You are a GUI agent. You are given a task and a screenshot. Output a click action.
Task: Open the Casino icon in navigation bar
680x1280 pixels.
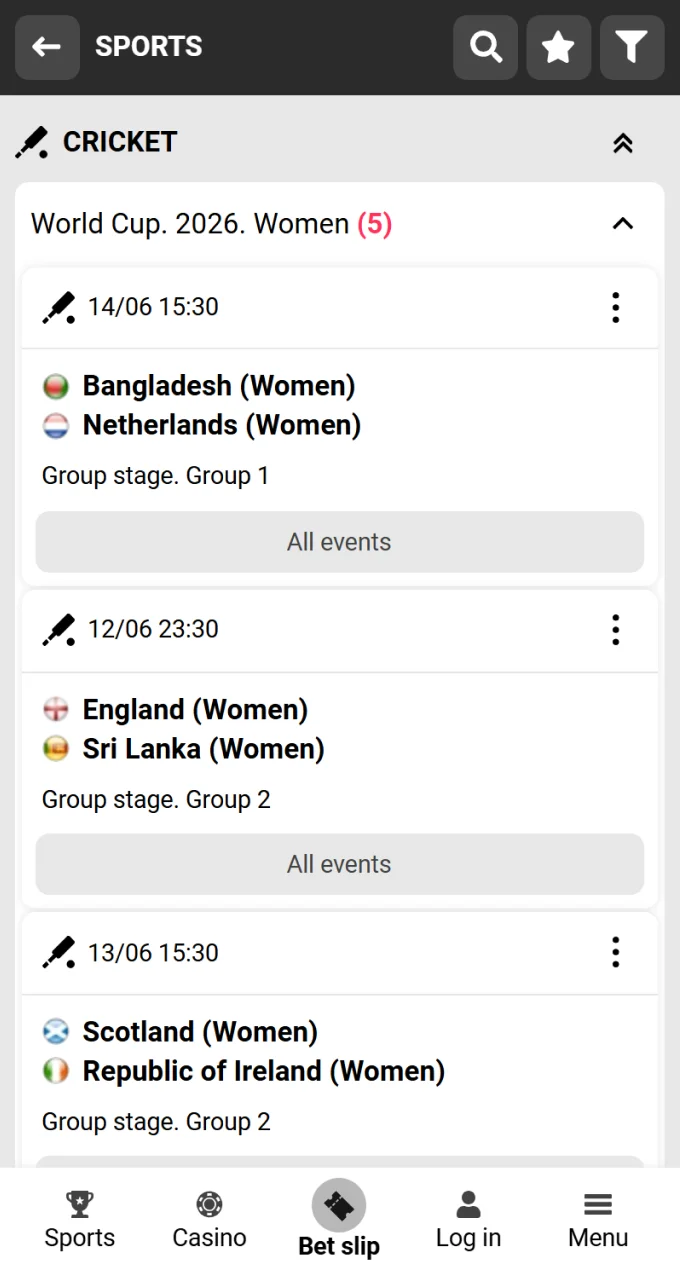click(x=208, y=1204)
